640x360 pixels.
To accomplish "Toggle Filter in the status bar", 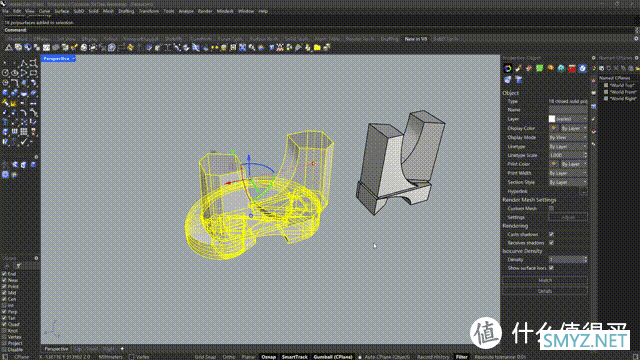I will (x=462, y=357).
